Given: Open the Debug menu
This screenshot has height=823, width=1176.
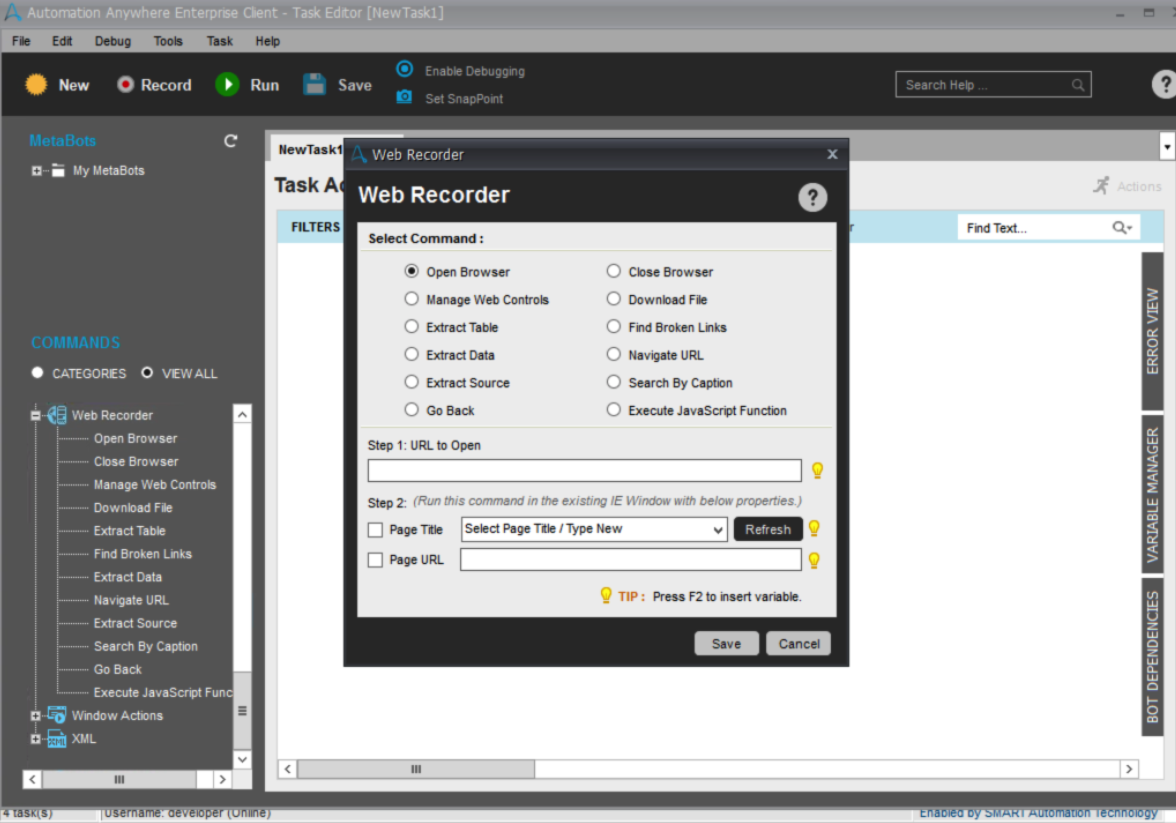Looking at the screenshot, I should (x=112, y=41).
